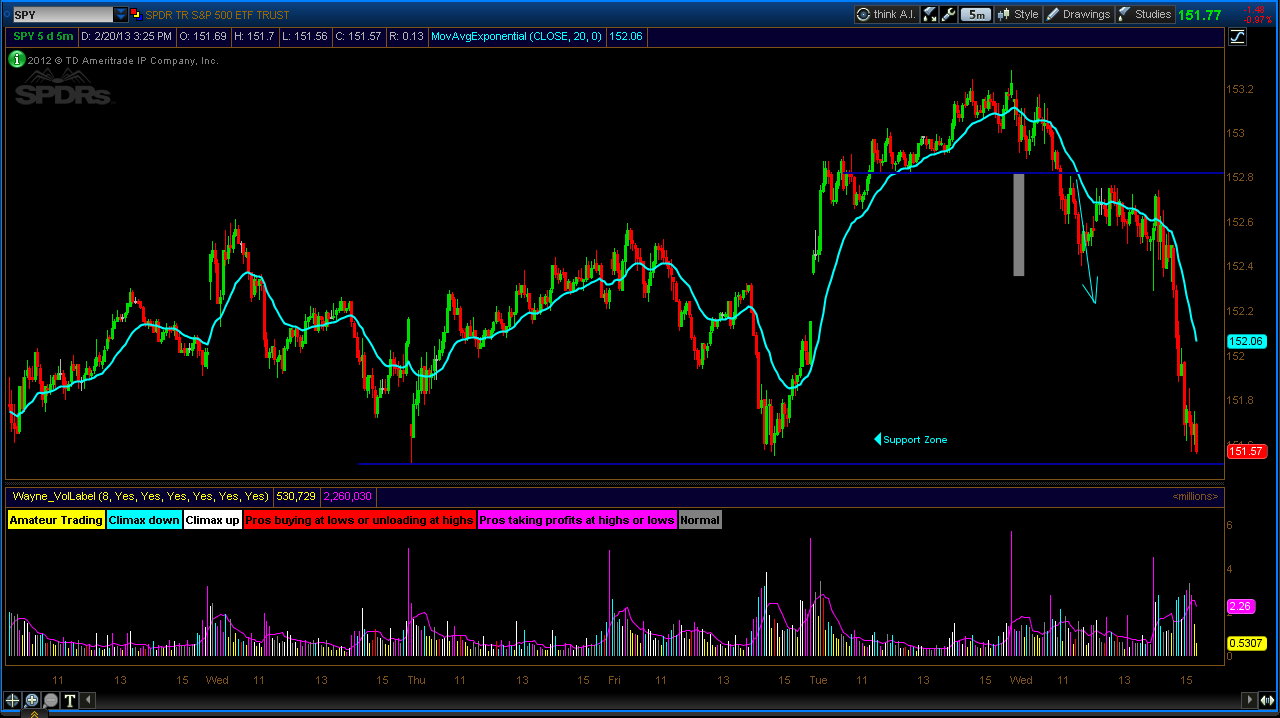The image size is (1280, 718).
Task: Open the Drawings menu
Action: tap(1078, 14)
